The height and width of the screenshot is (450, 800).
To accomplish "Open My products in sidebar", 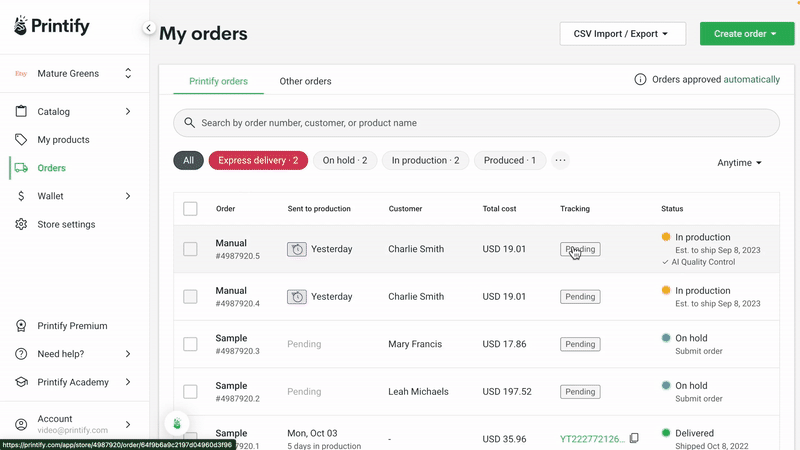I will (63, 139).
